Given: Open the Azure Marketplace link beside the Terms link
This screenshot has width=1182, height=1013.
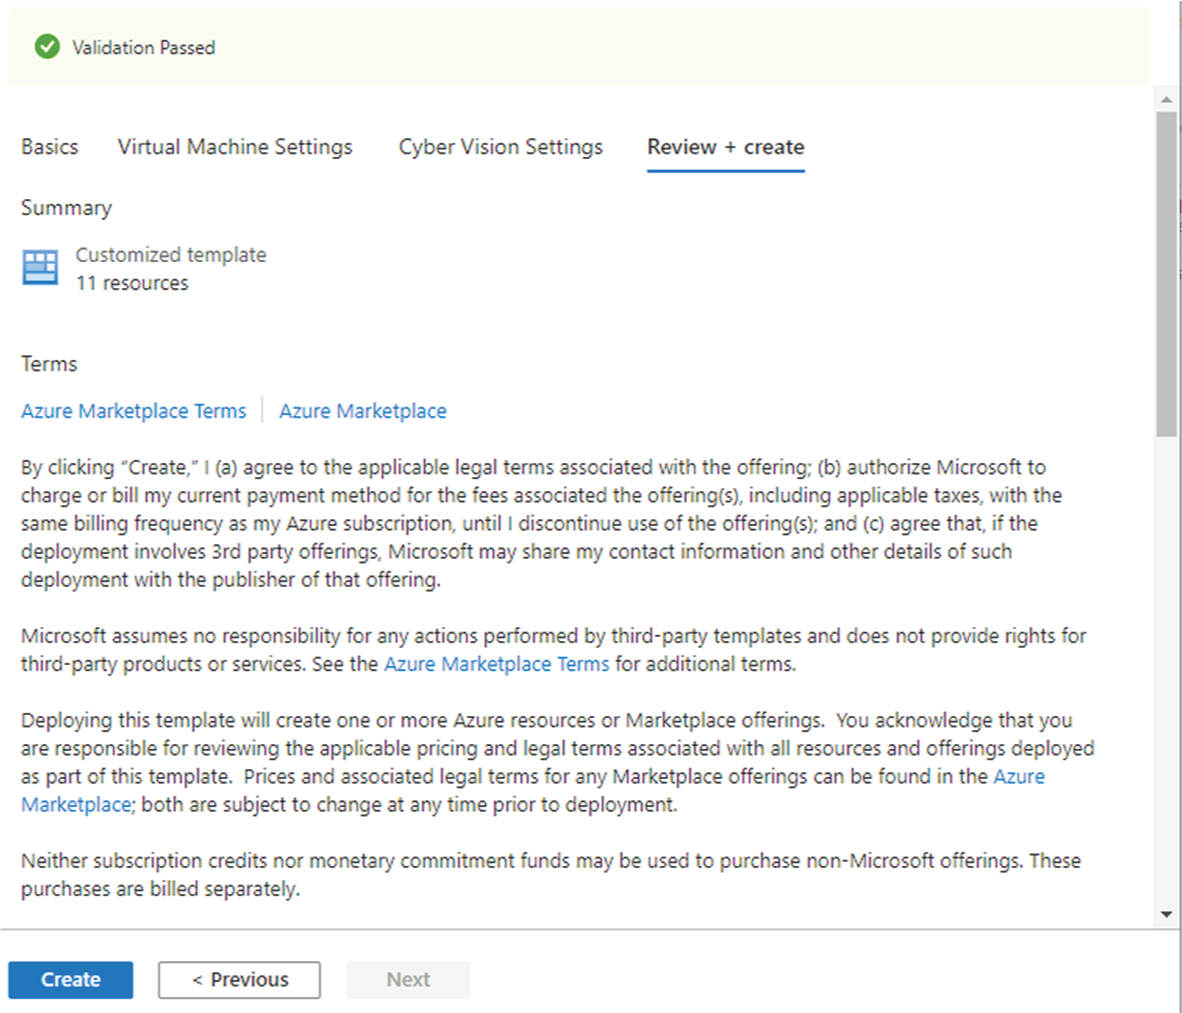Looking at the screenshot, I should pos(363,411).
